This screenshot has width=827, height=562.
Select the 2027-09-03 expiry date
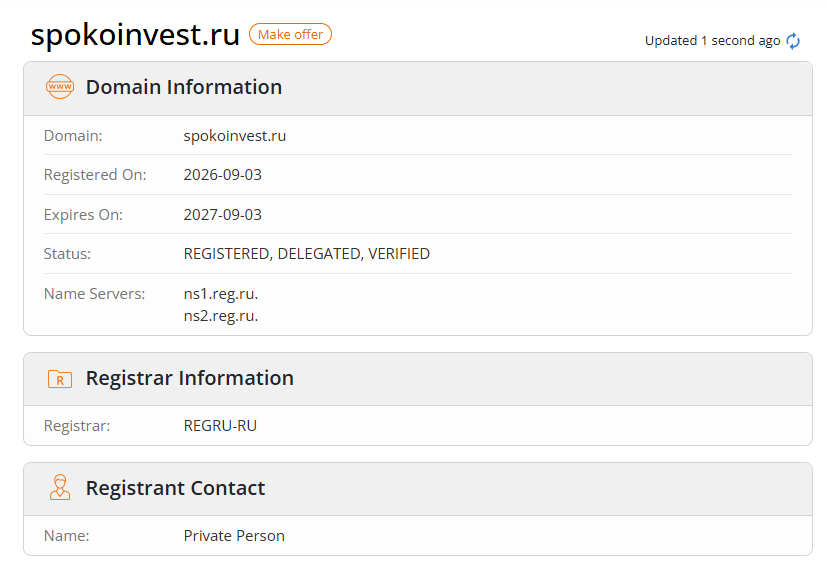point(223,215)
